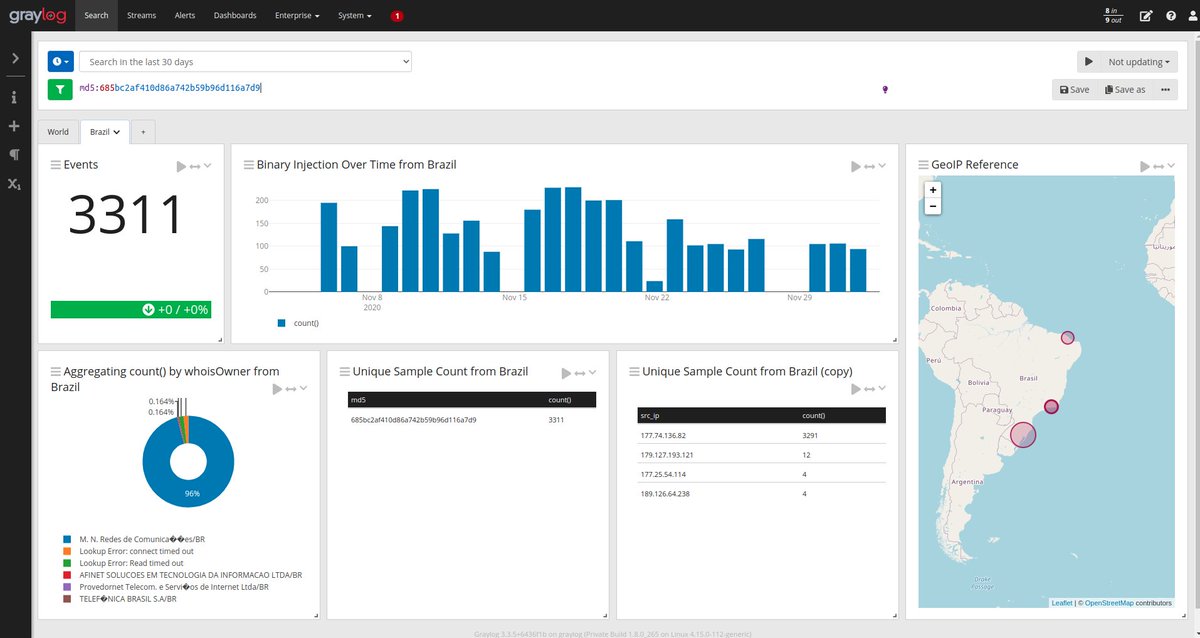Open the red notification badge showing 1
The image size is (1200, 638).
pyautogui.click(x=397, y=16)
